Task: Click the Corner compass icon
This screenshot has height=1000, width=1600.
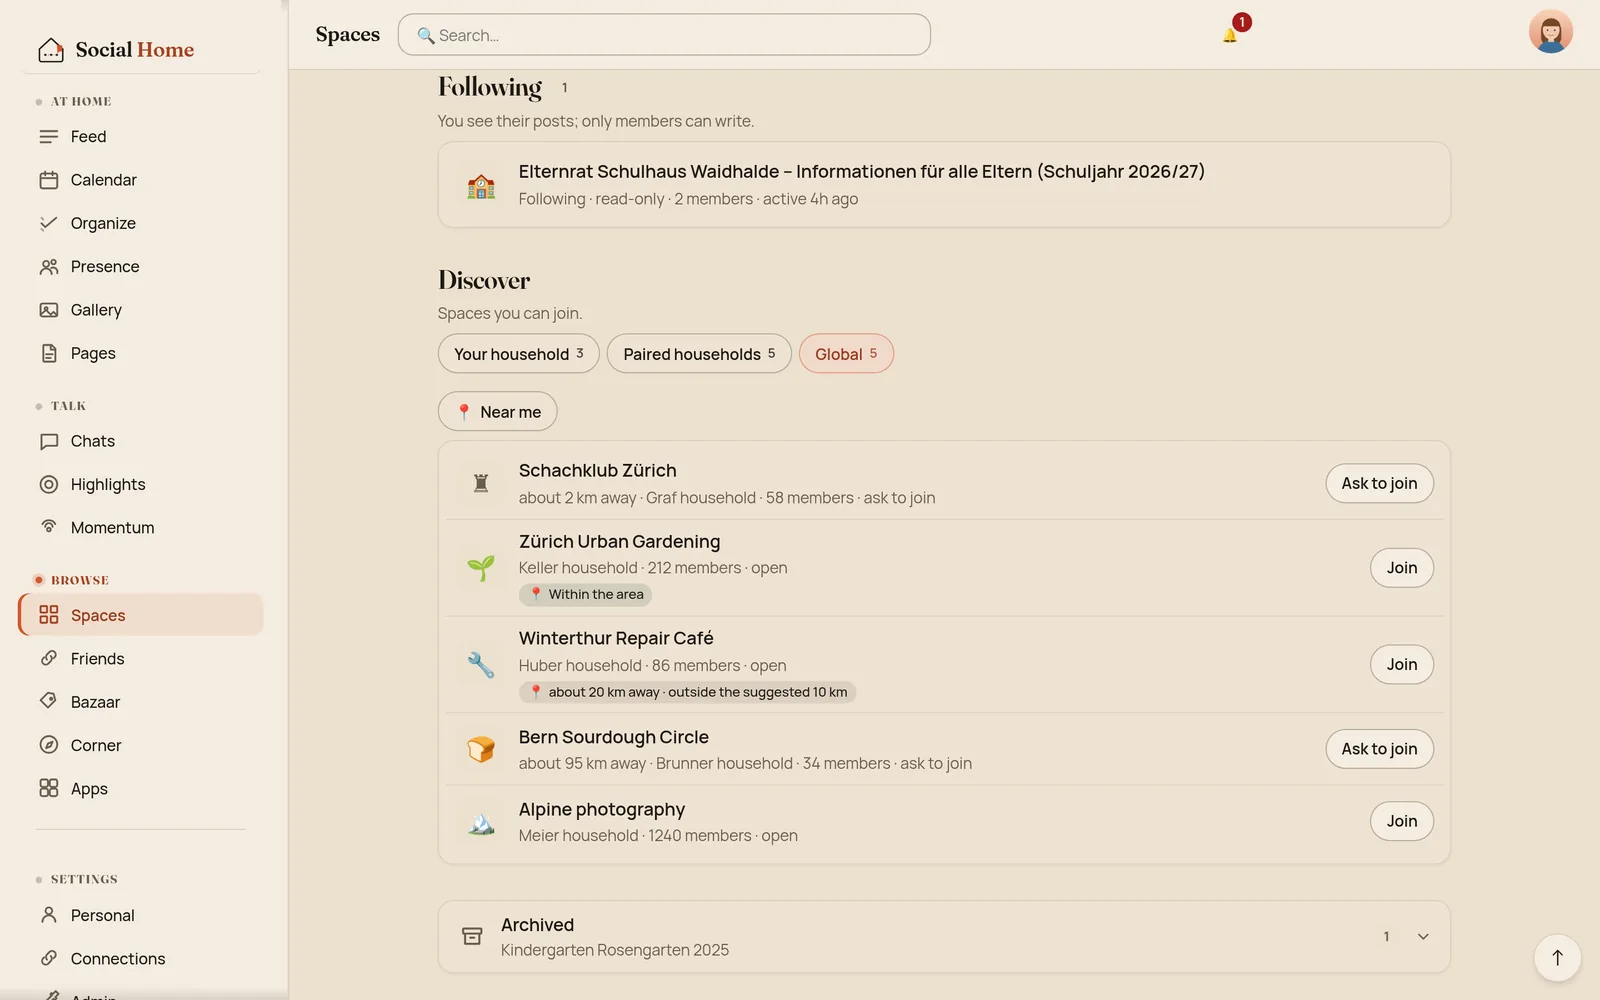Action: pyautogui.click(x=49, y=745)
